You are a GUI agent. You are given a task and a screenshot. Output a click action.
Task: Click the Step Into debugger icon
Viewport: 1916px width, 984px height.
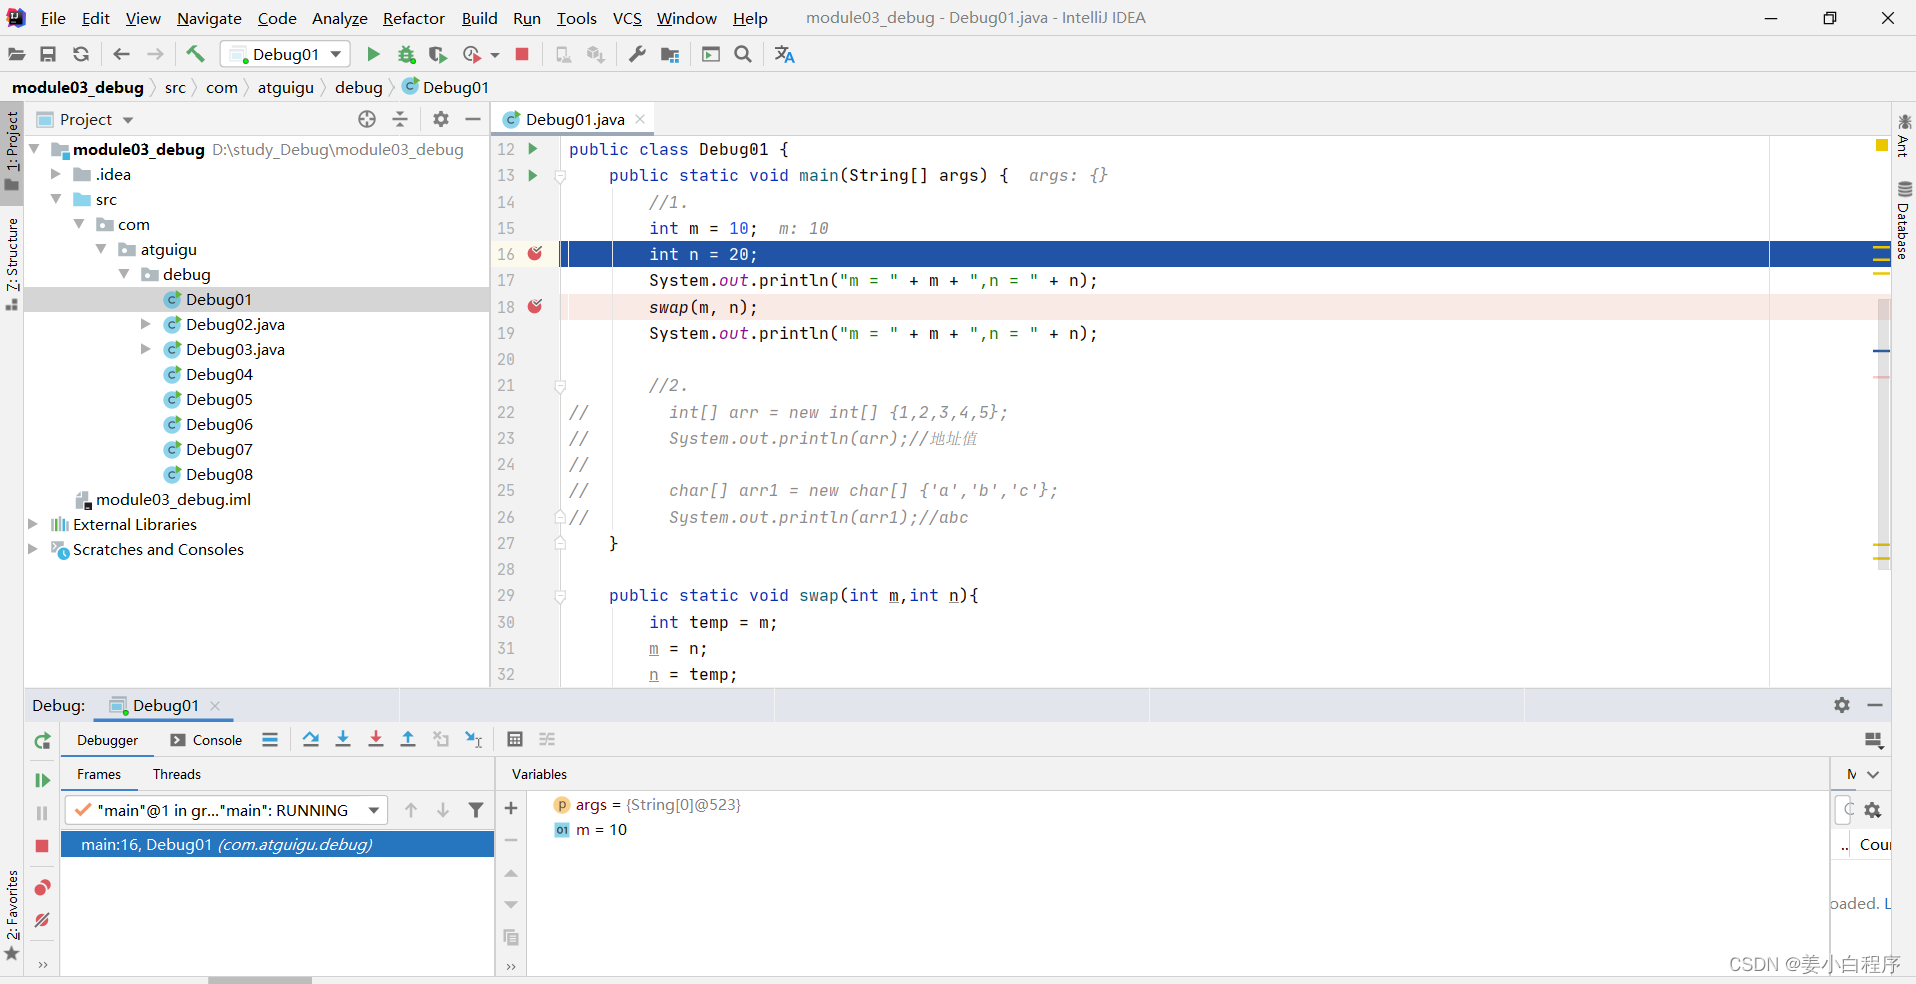(x=343, y=739)
